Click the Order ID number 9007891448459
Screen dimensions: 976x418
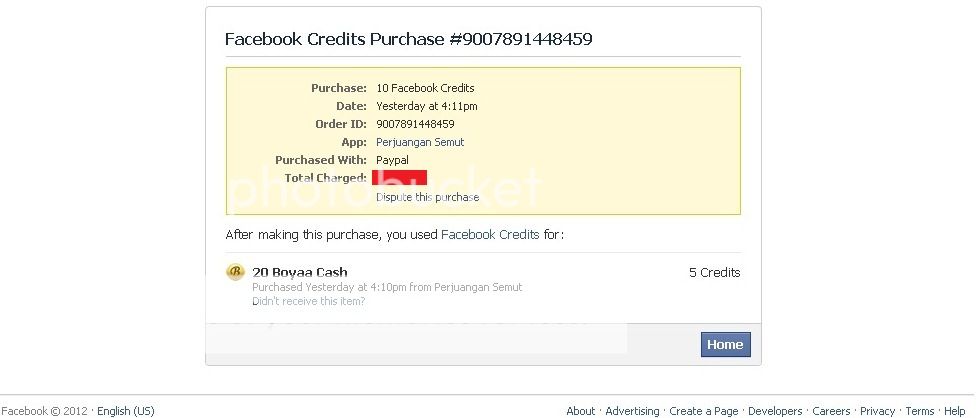coord(415,124)
